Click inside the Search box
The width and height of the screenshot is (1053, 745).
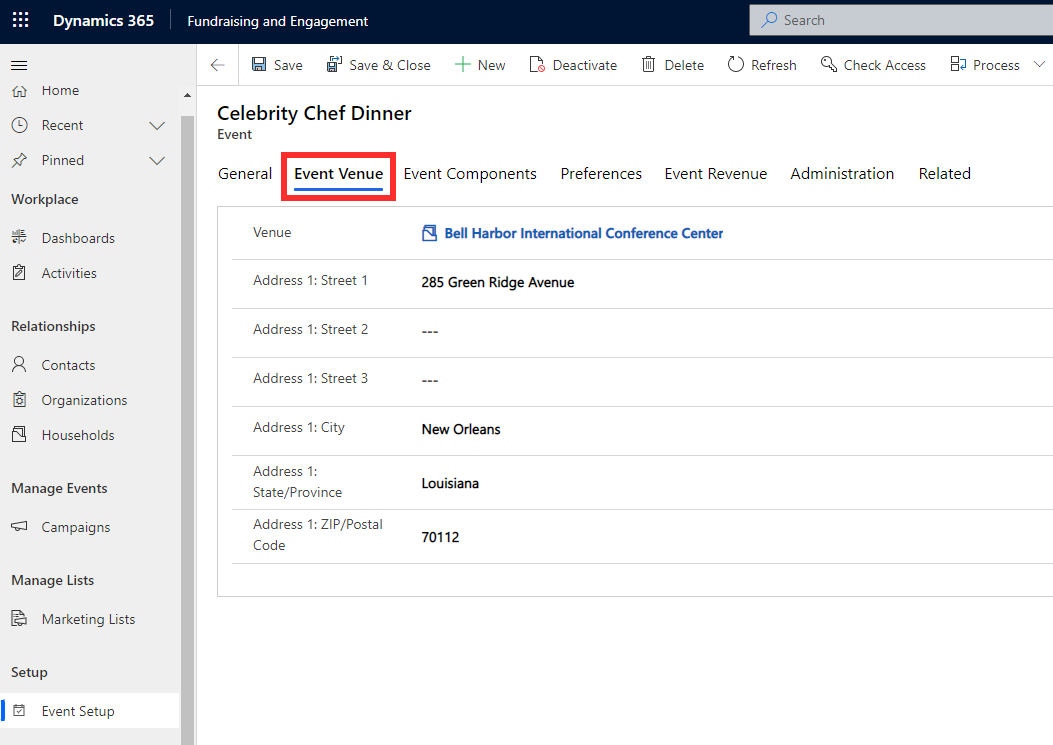pos(901,20)
